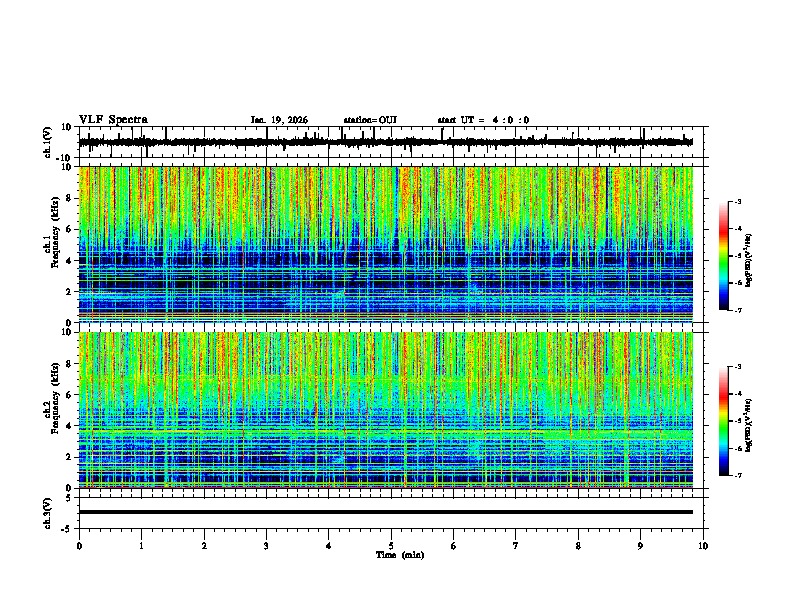Click time axis tick label "7"
Image resolution: width=792 pixels, height=612 pixels.
tap(516, 546)
